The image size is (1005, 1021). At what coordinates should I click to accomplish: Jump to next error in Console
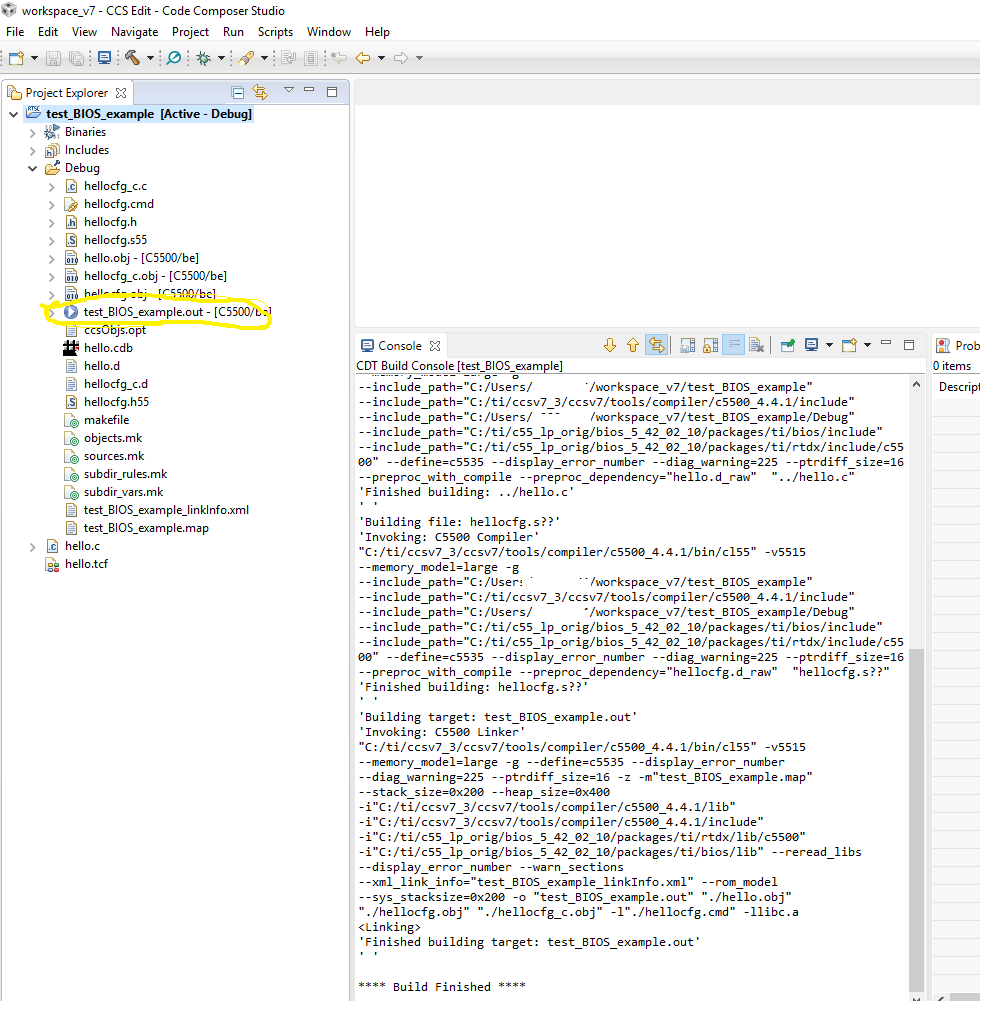pyautogui.click(x=610, y=345)
